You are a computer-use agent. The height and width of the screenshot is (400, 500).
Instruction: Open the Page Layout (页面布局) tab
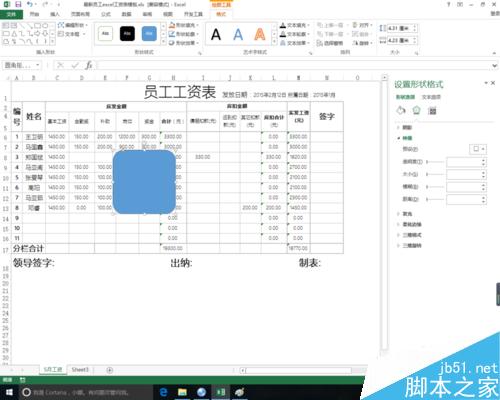click(80, 14)
